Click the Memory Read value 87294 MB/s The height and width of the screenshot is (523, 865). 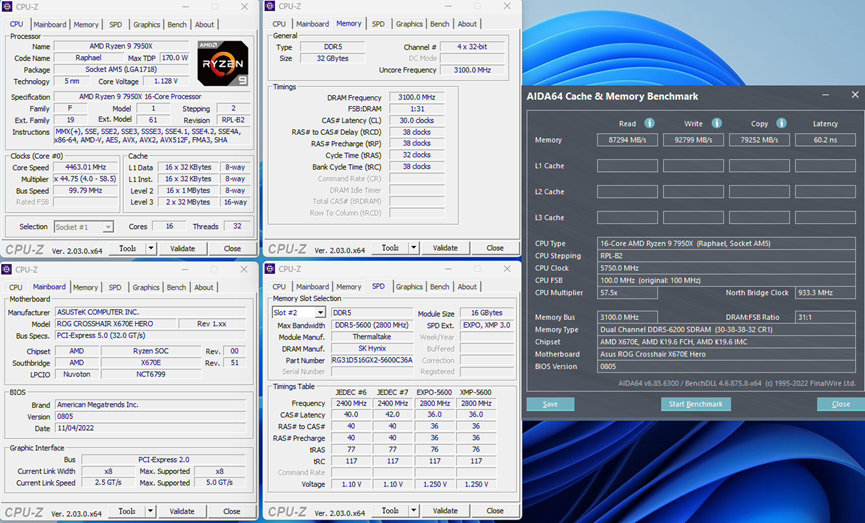[x=627, y=140]
